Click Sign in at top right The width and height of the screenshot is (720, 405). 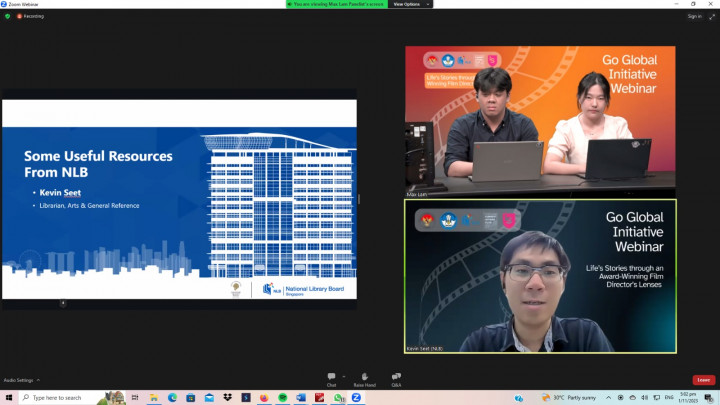[x=694, y=16]
